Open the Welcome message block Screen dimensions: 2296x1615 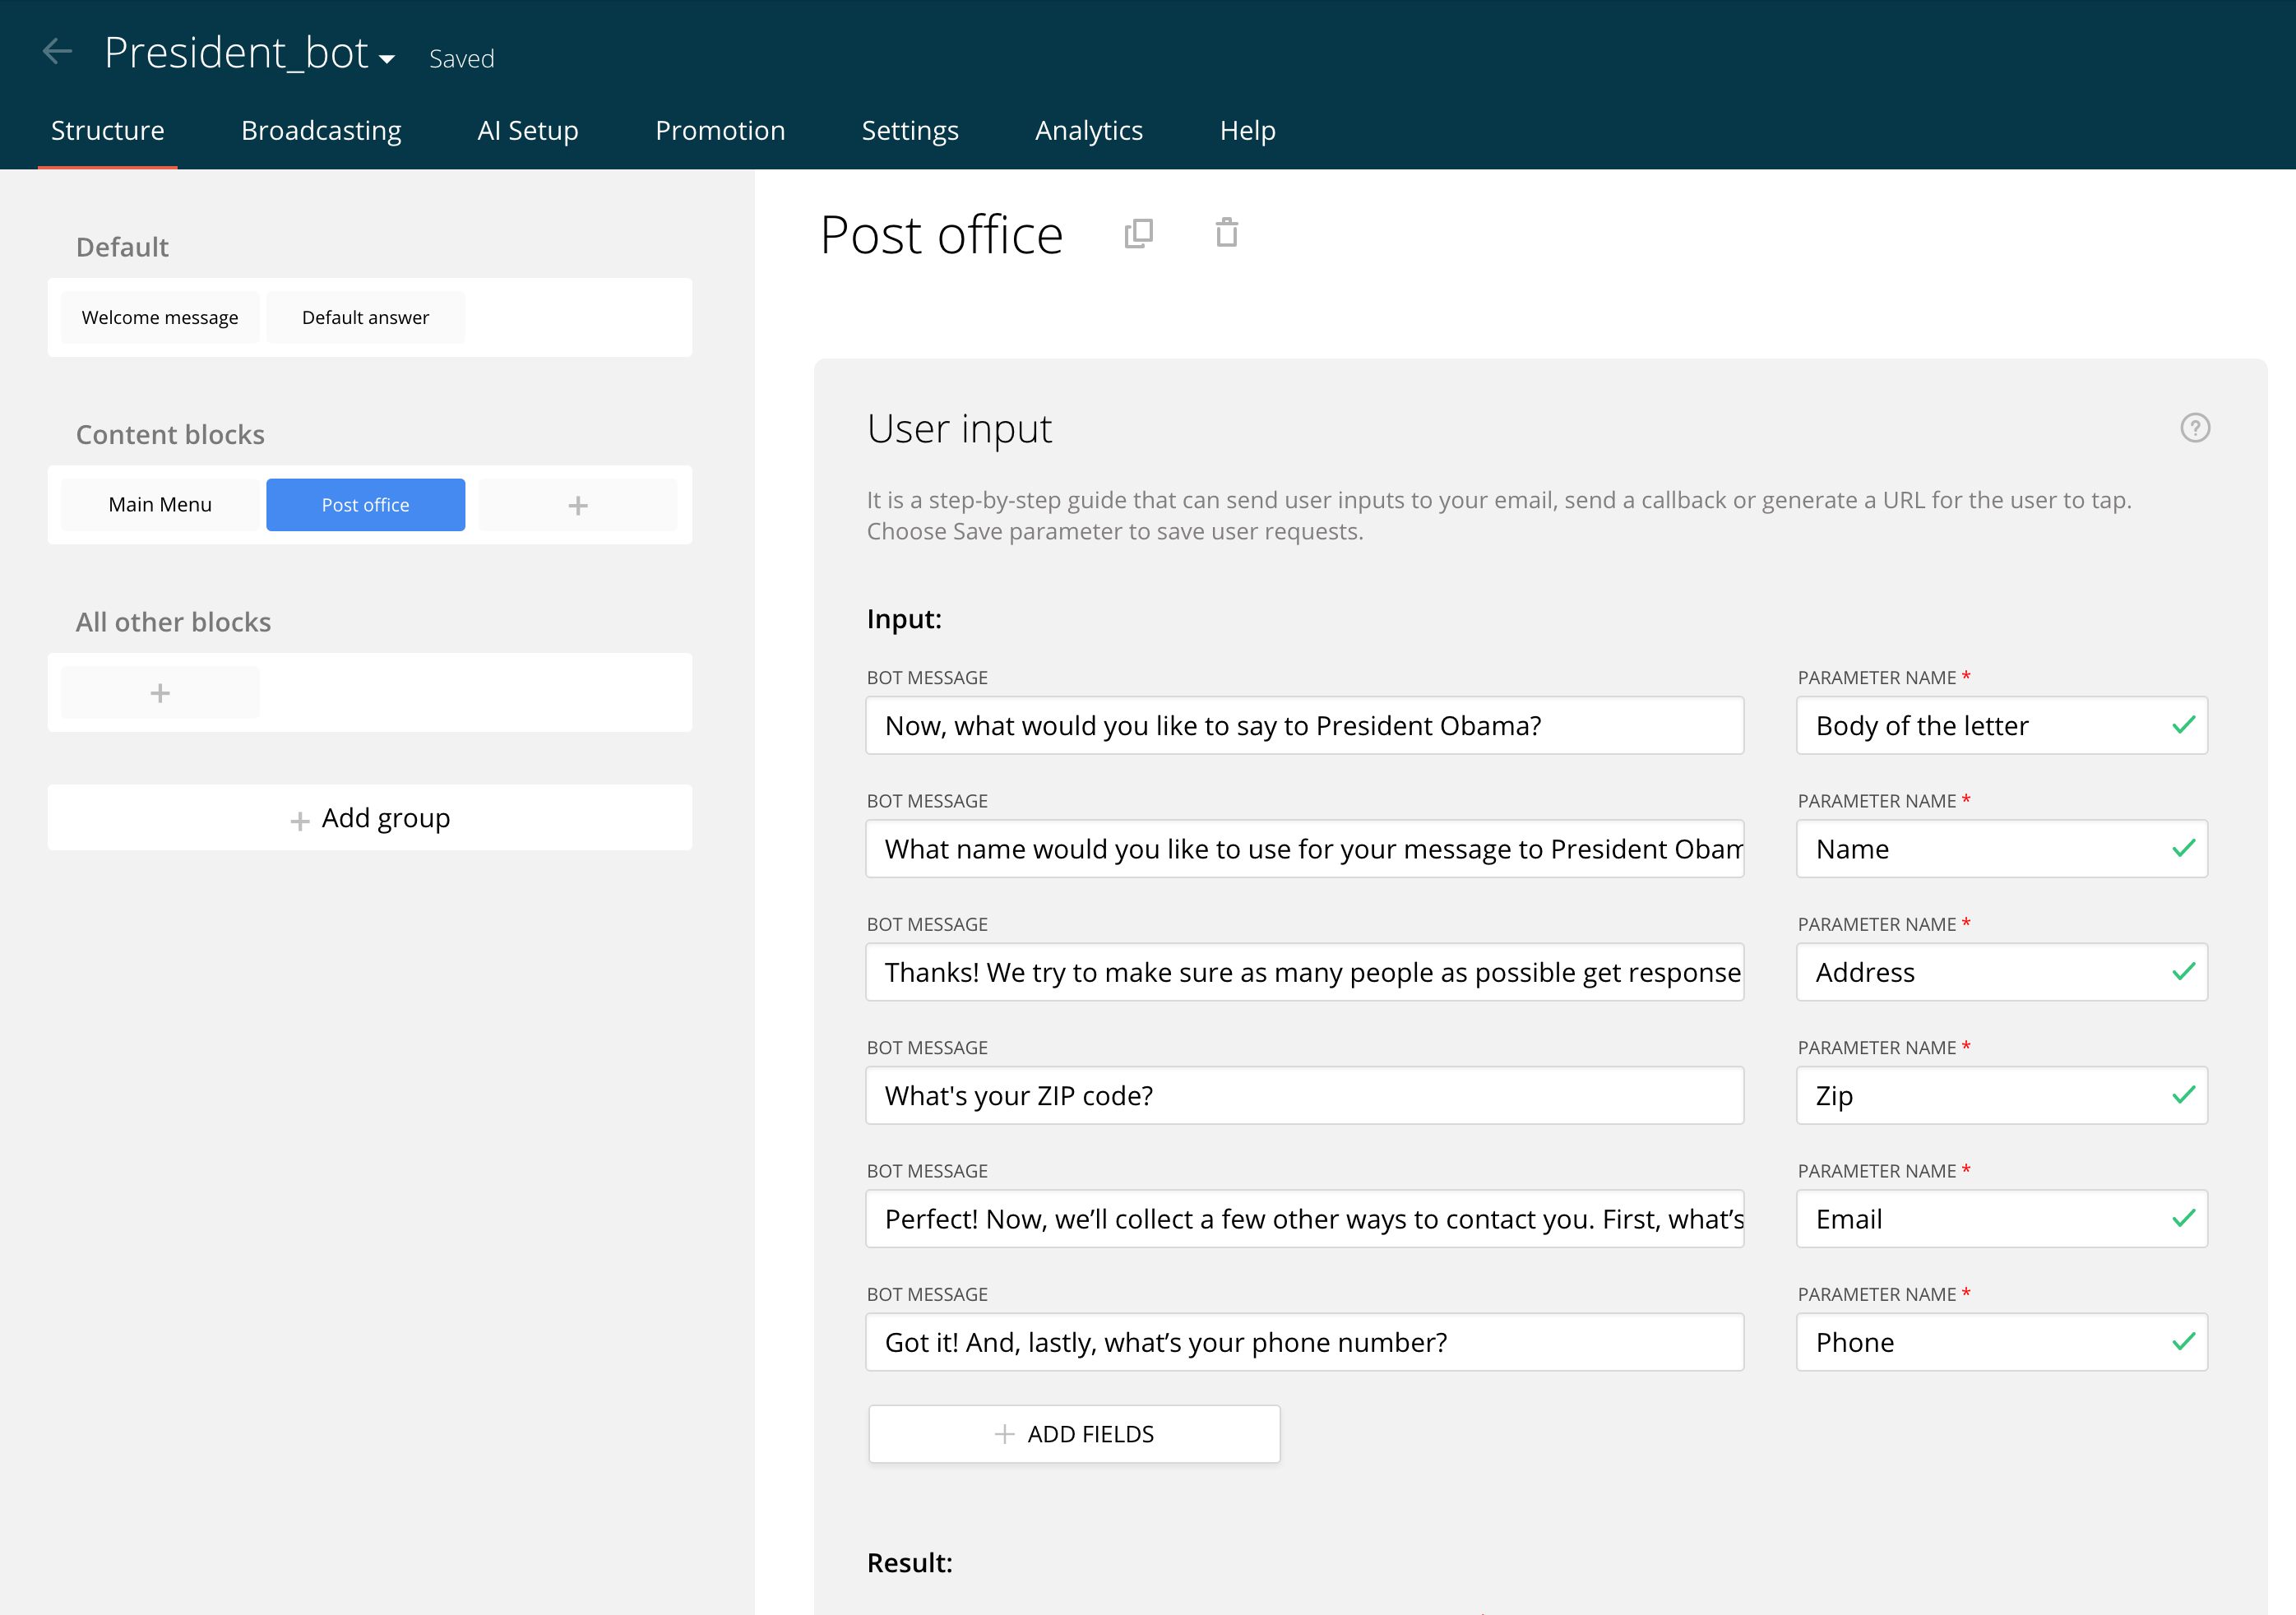point(160,317)
